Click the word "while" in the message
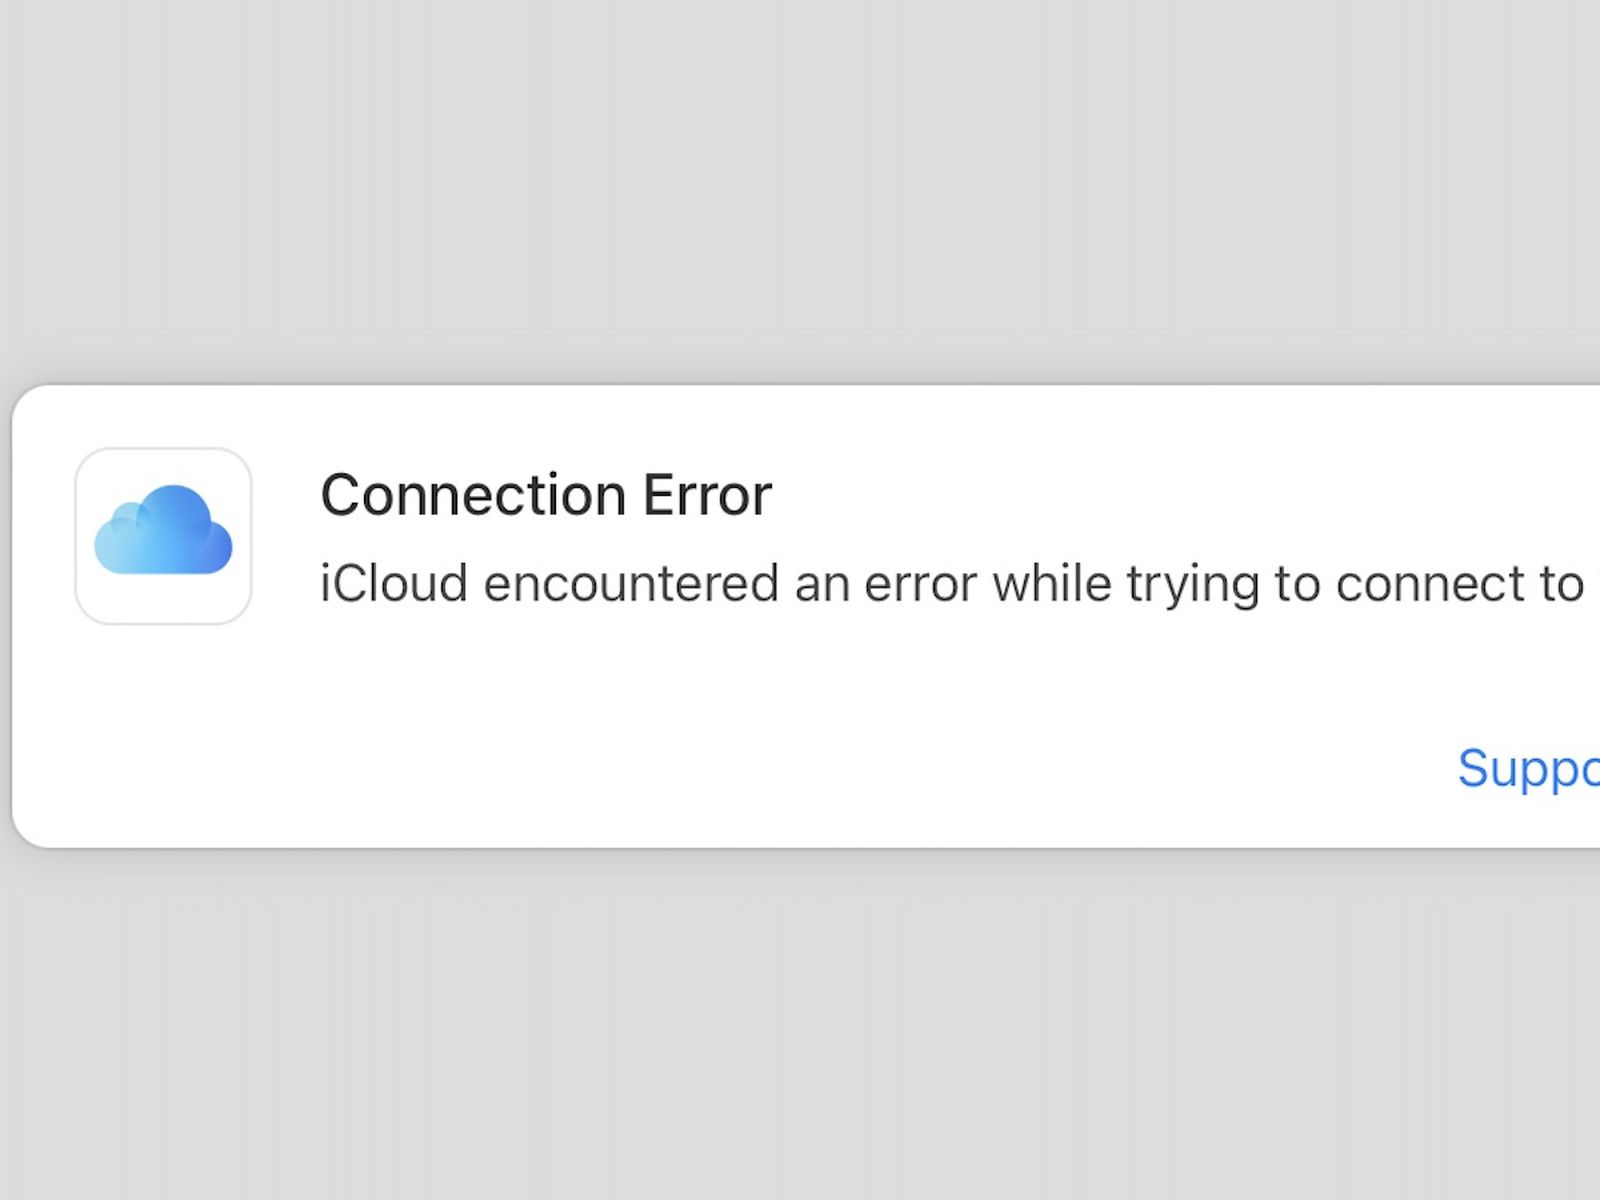This screenshot has height=1200, width=1600. click(1051, 583)
